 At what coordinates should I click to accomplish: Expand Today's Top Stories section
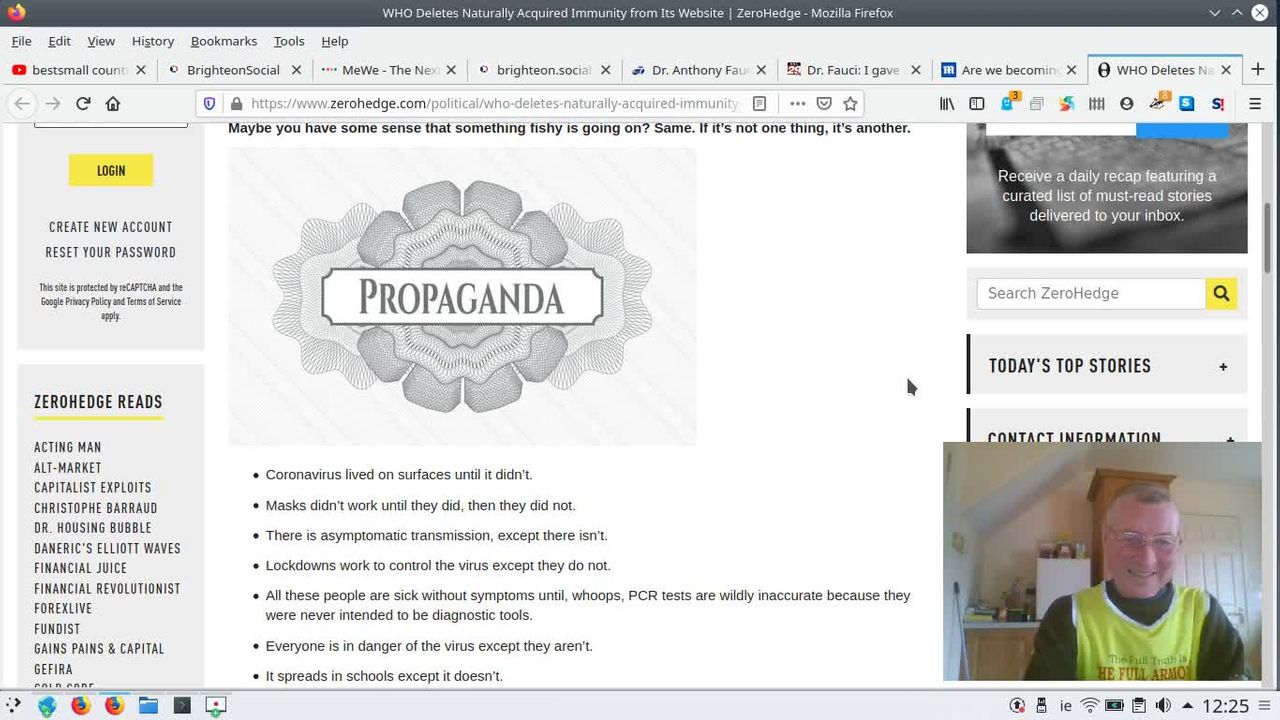tap(1223, 367)
